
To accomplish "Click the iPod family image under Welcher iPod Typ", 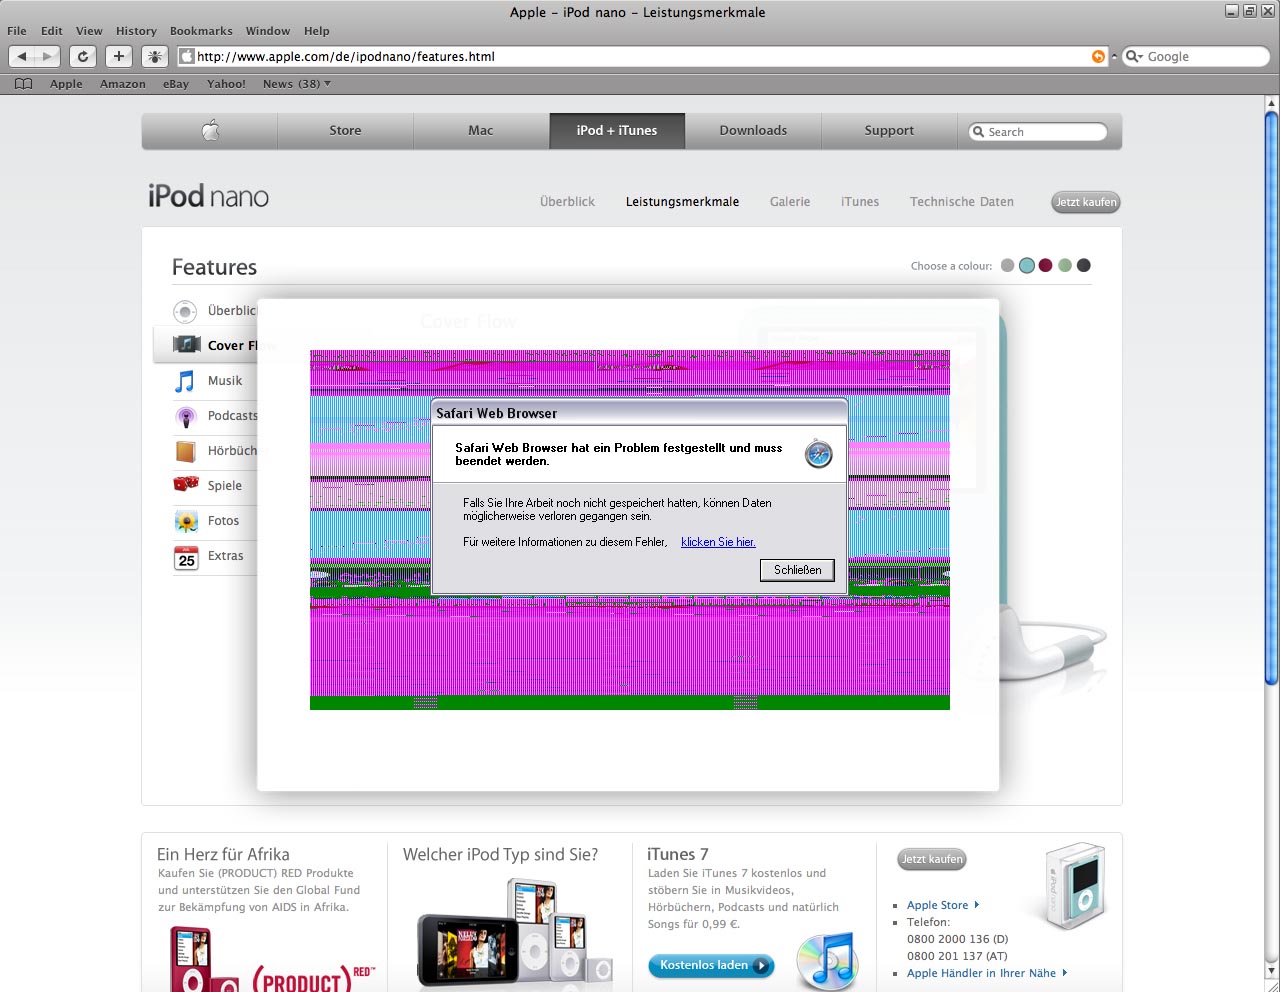I will coord(514,934).
